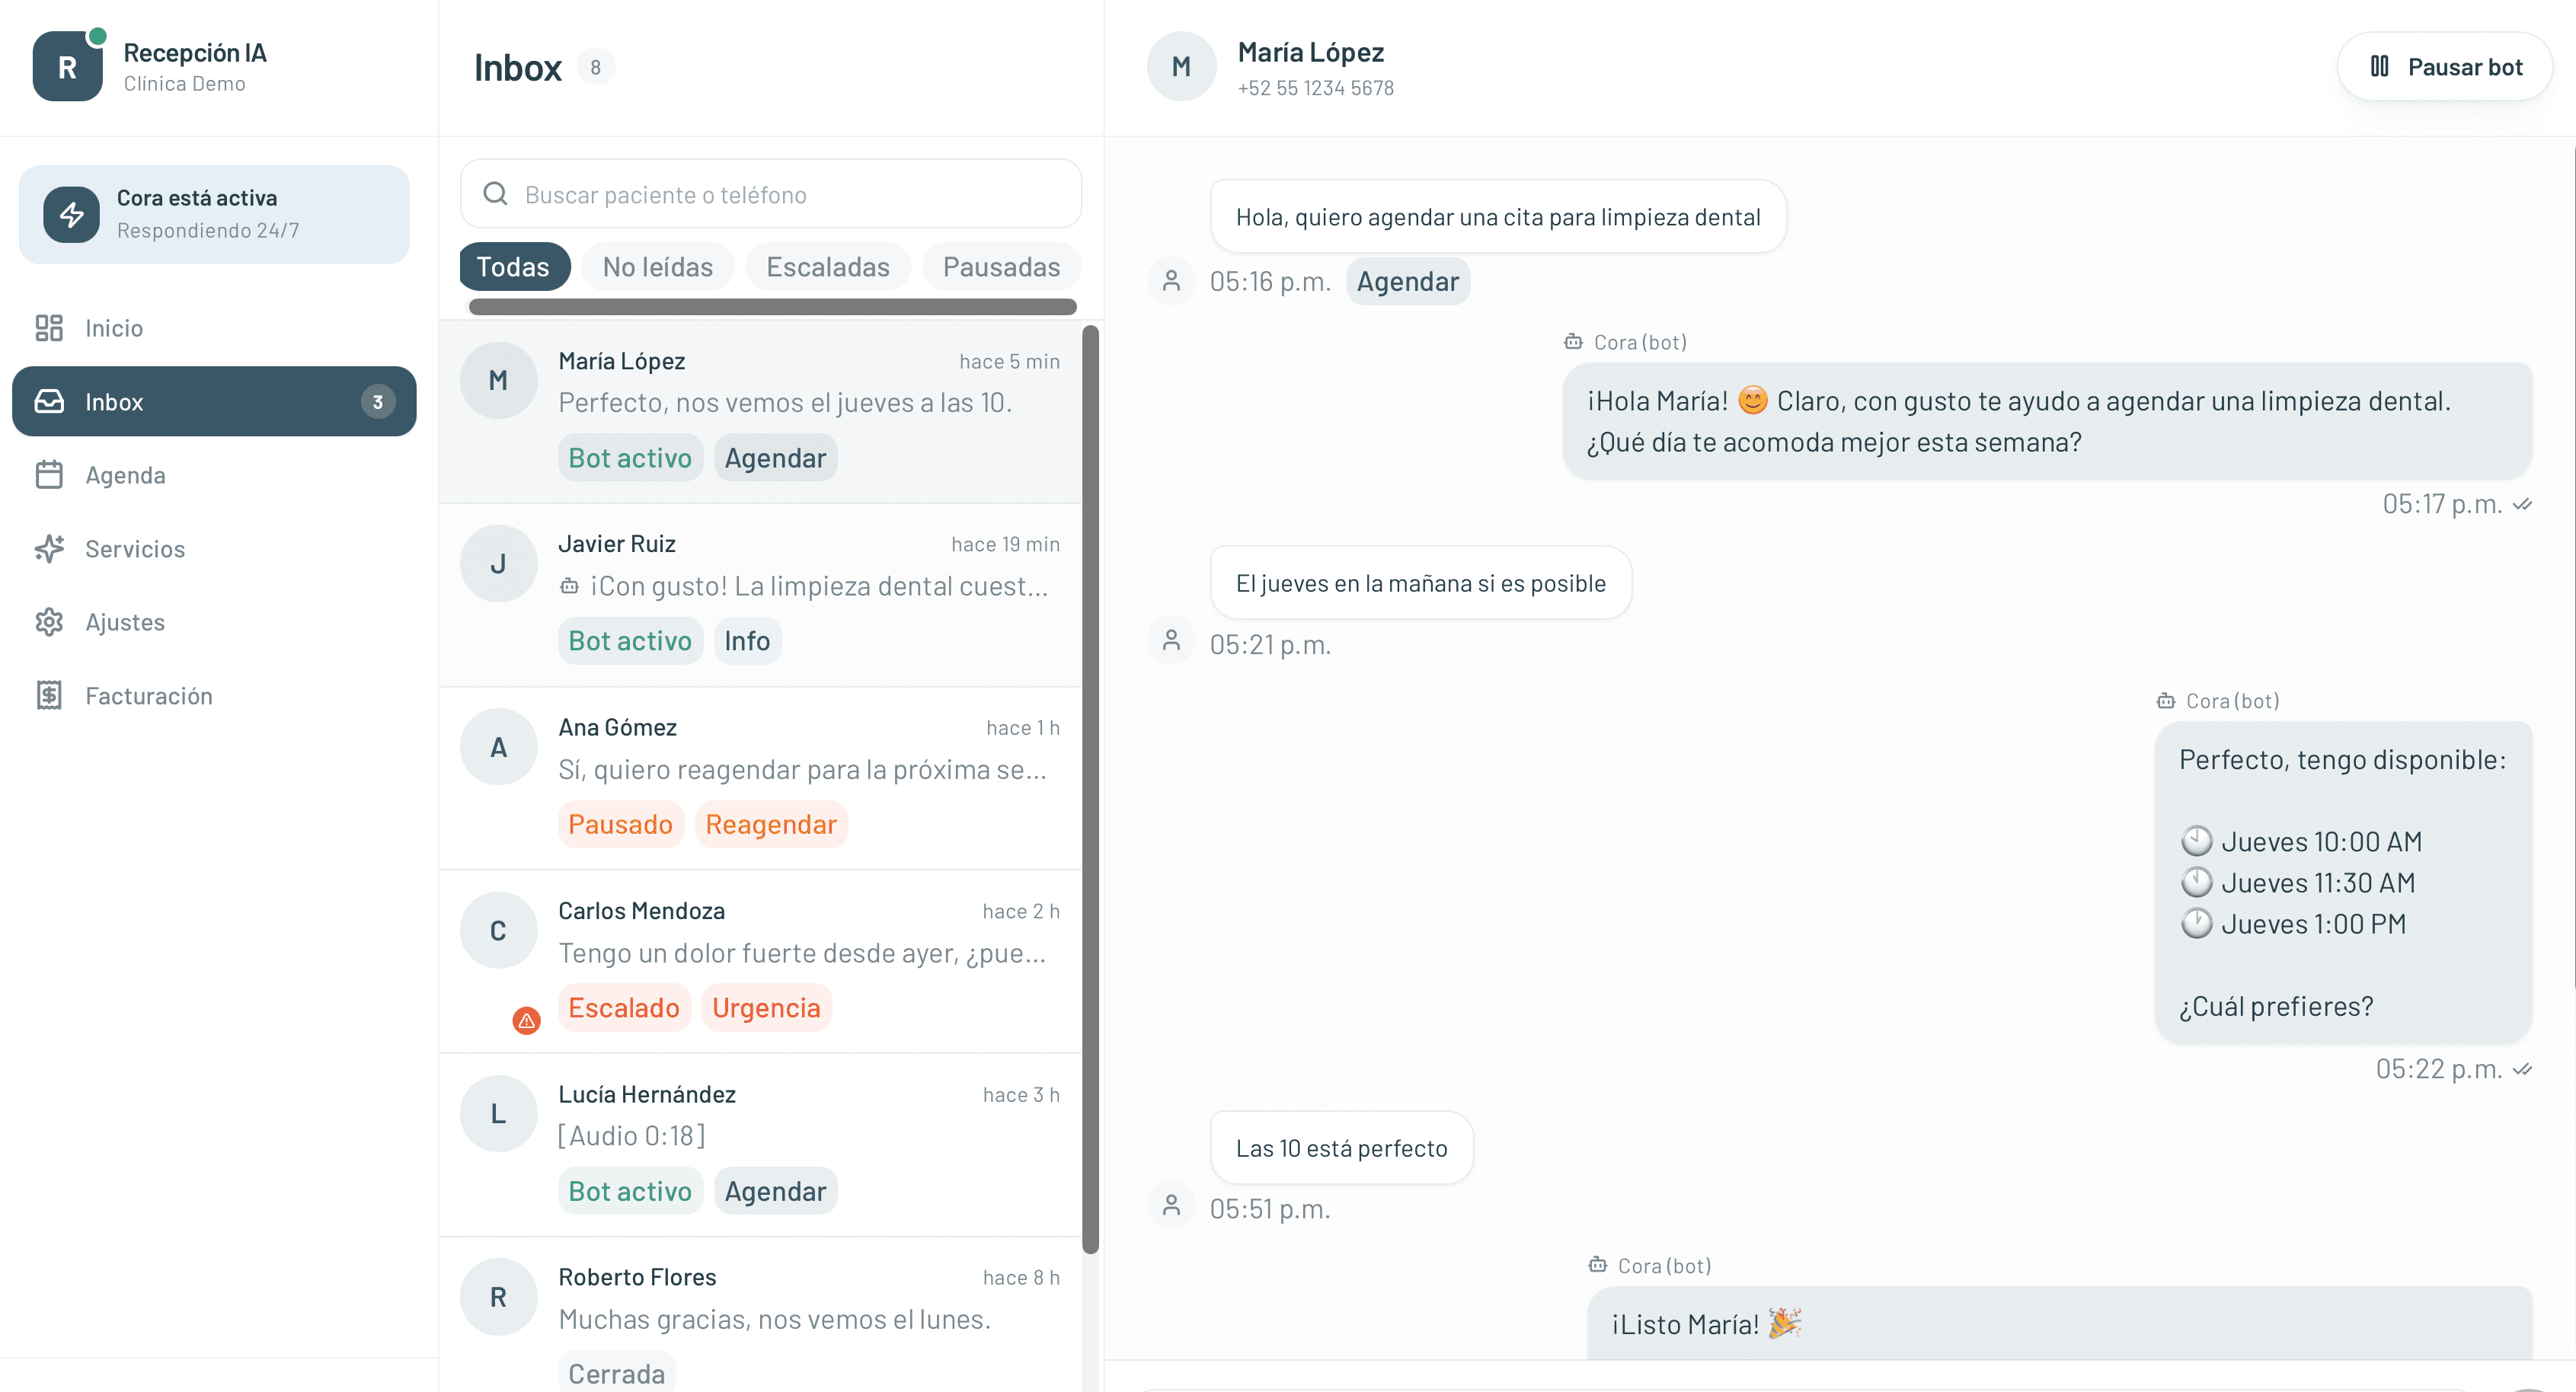Click the Pausar bot button
This screenshot has width=2576, height=1392.
[2445, 67]
